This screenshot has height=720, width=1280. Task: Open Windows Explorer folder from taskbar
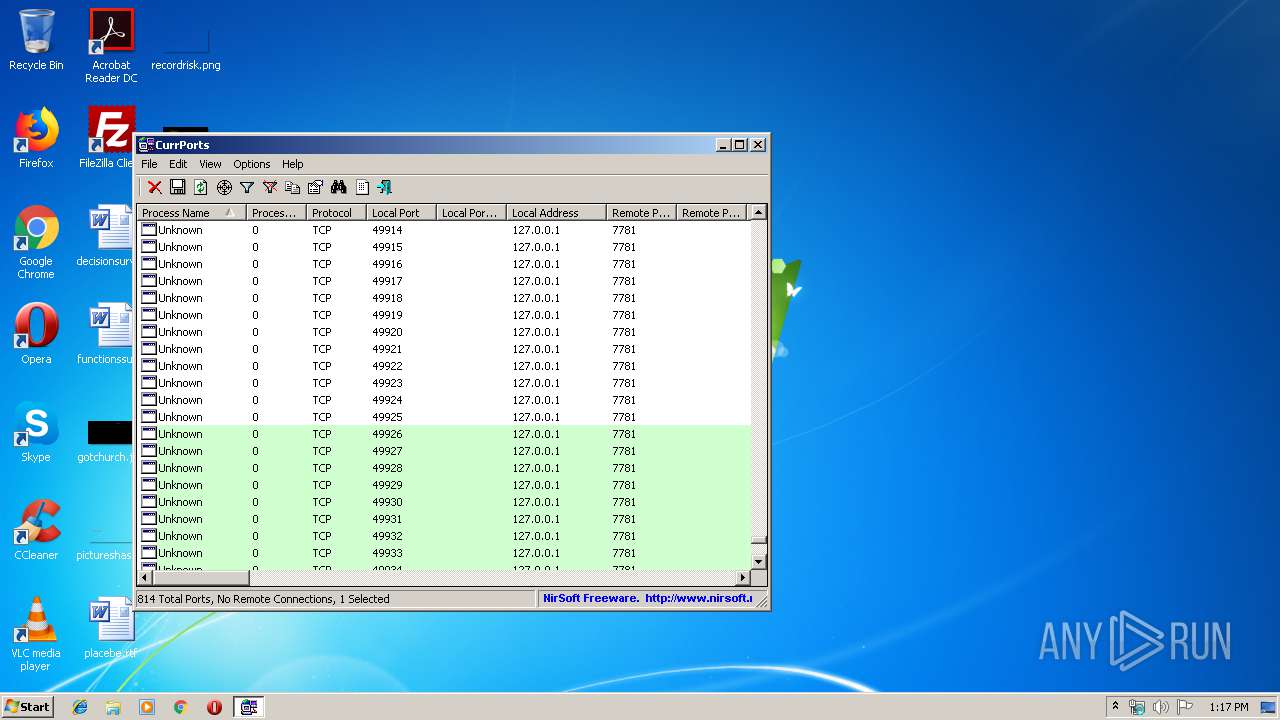pyautogui.click(x=113, y=707)
